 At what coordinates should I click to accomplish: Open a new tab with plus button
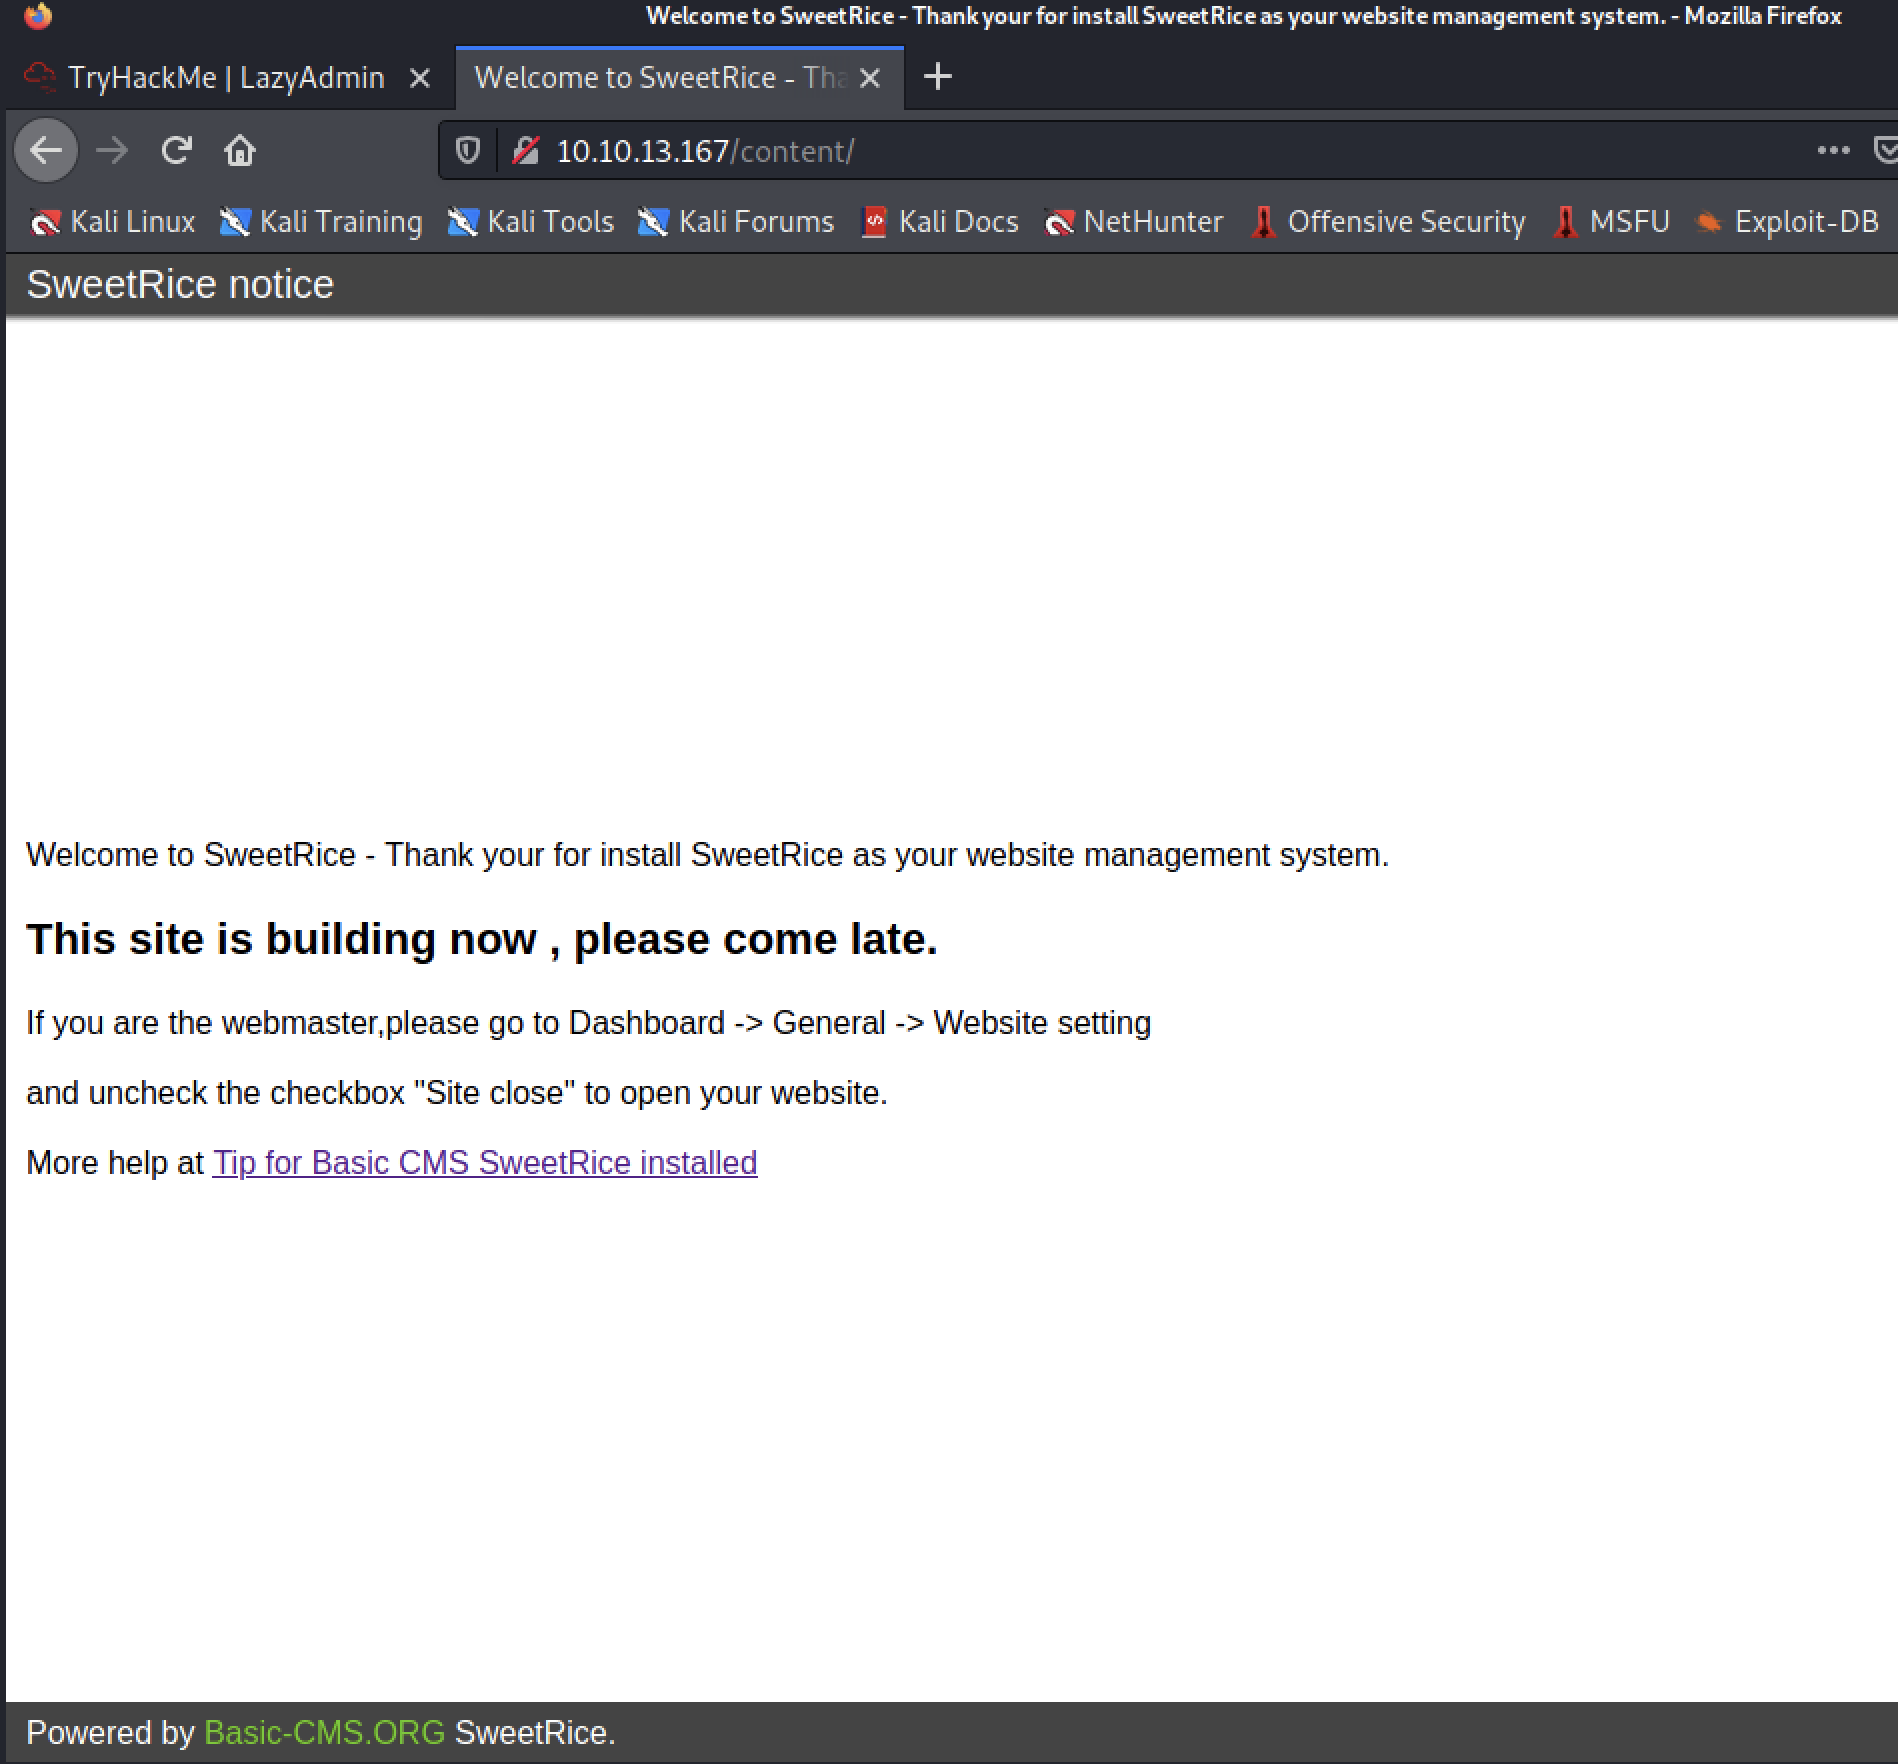tap(937, 77)
